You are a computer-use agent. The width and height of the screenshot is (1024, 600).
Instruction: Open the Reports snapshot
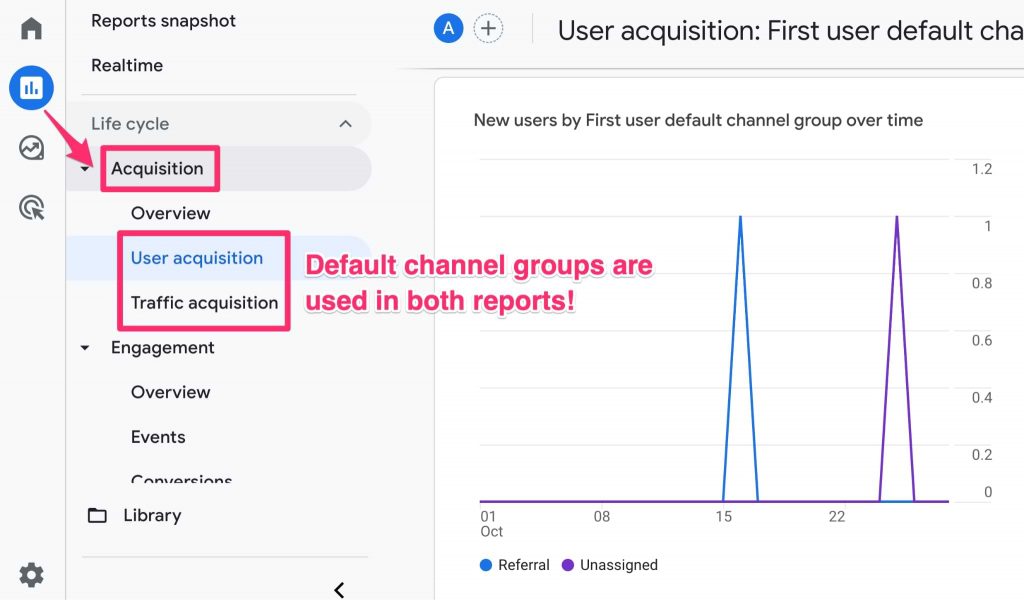[x=163, y=20]
